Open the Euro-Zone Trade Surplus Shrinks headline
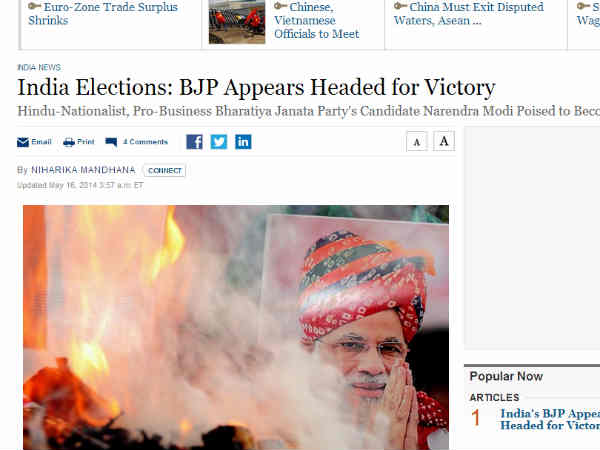Image resolution: width=600 pixels, height=450 pixels. (x=103, y=13)
